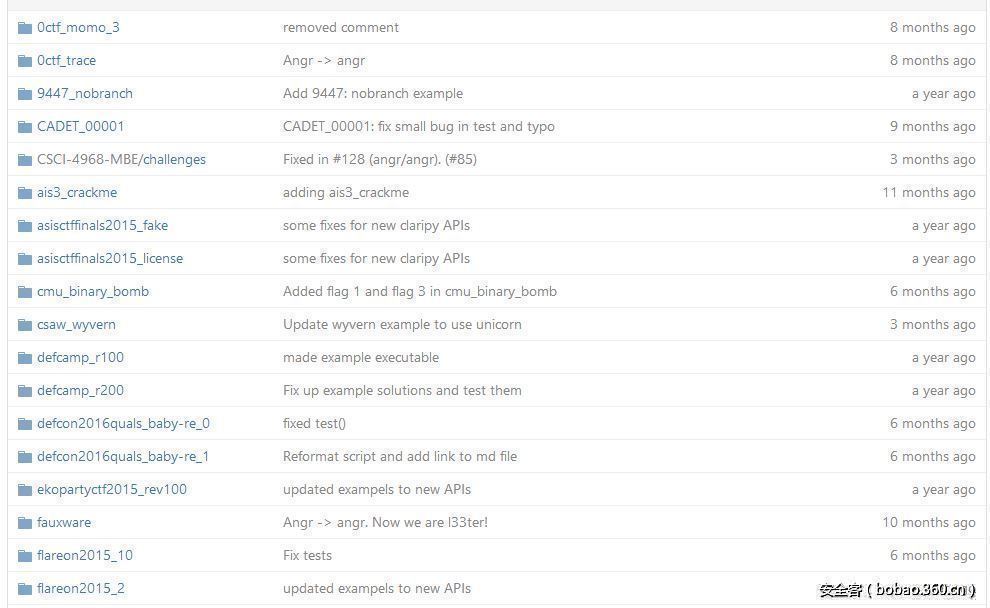The width and height of the screenshot is (990, 608).
Task: Open the CADET_00001 directory link
Action: click(80, 127)
